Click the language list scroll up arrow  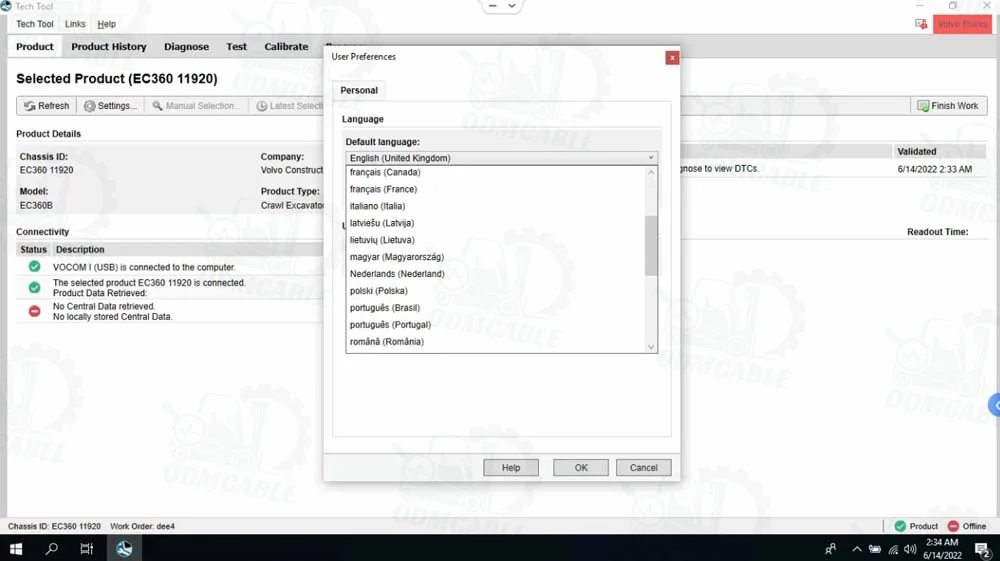point(651,173)
